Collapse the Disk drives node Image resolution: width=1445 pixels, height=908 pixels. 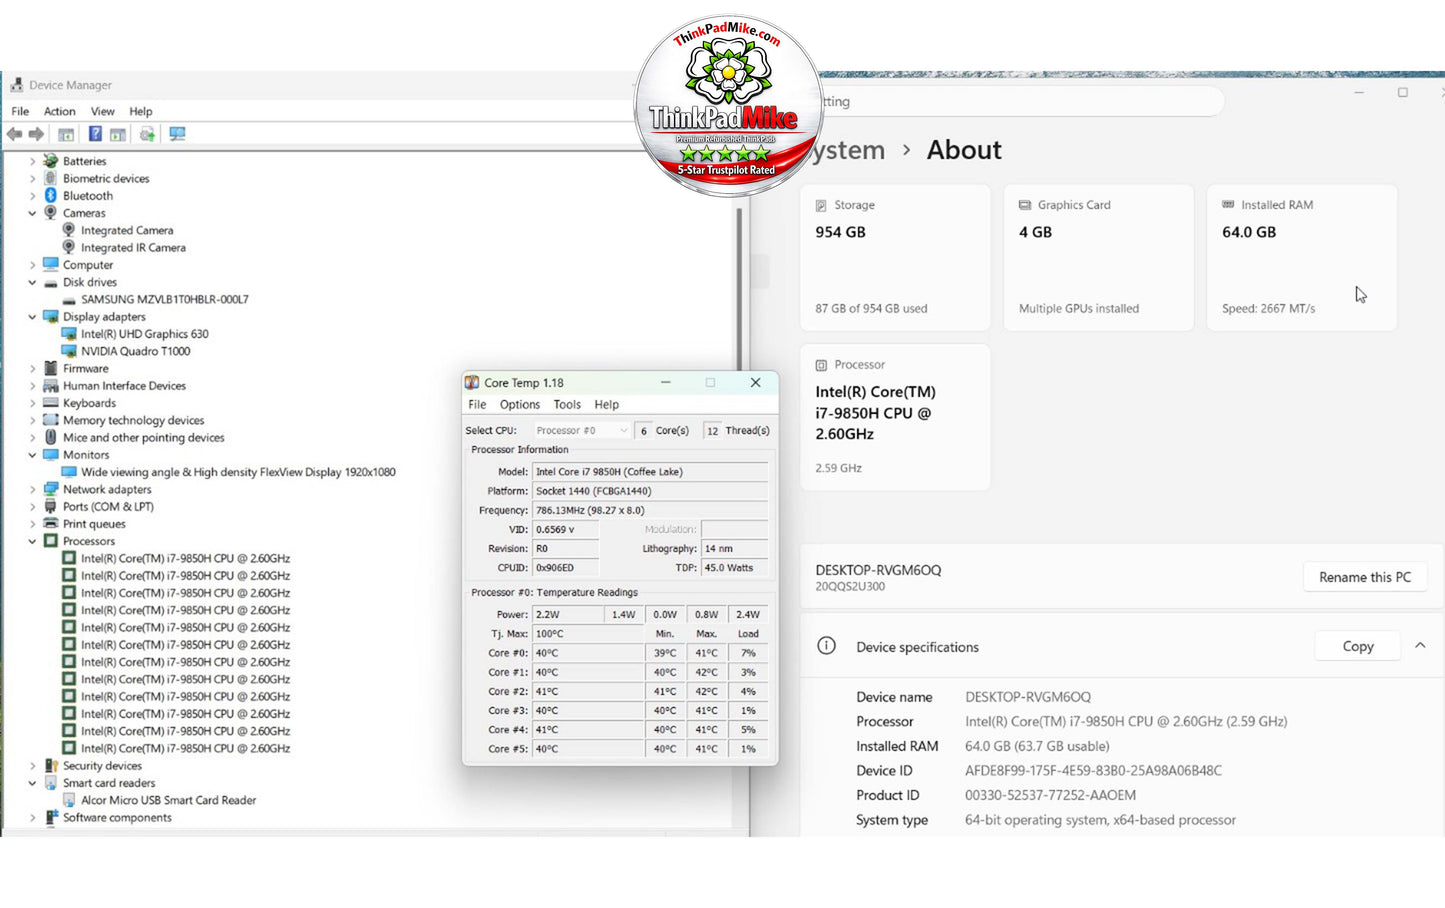(x=32, y=282)
